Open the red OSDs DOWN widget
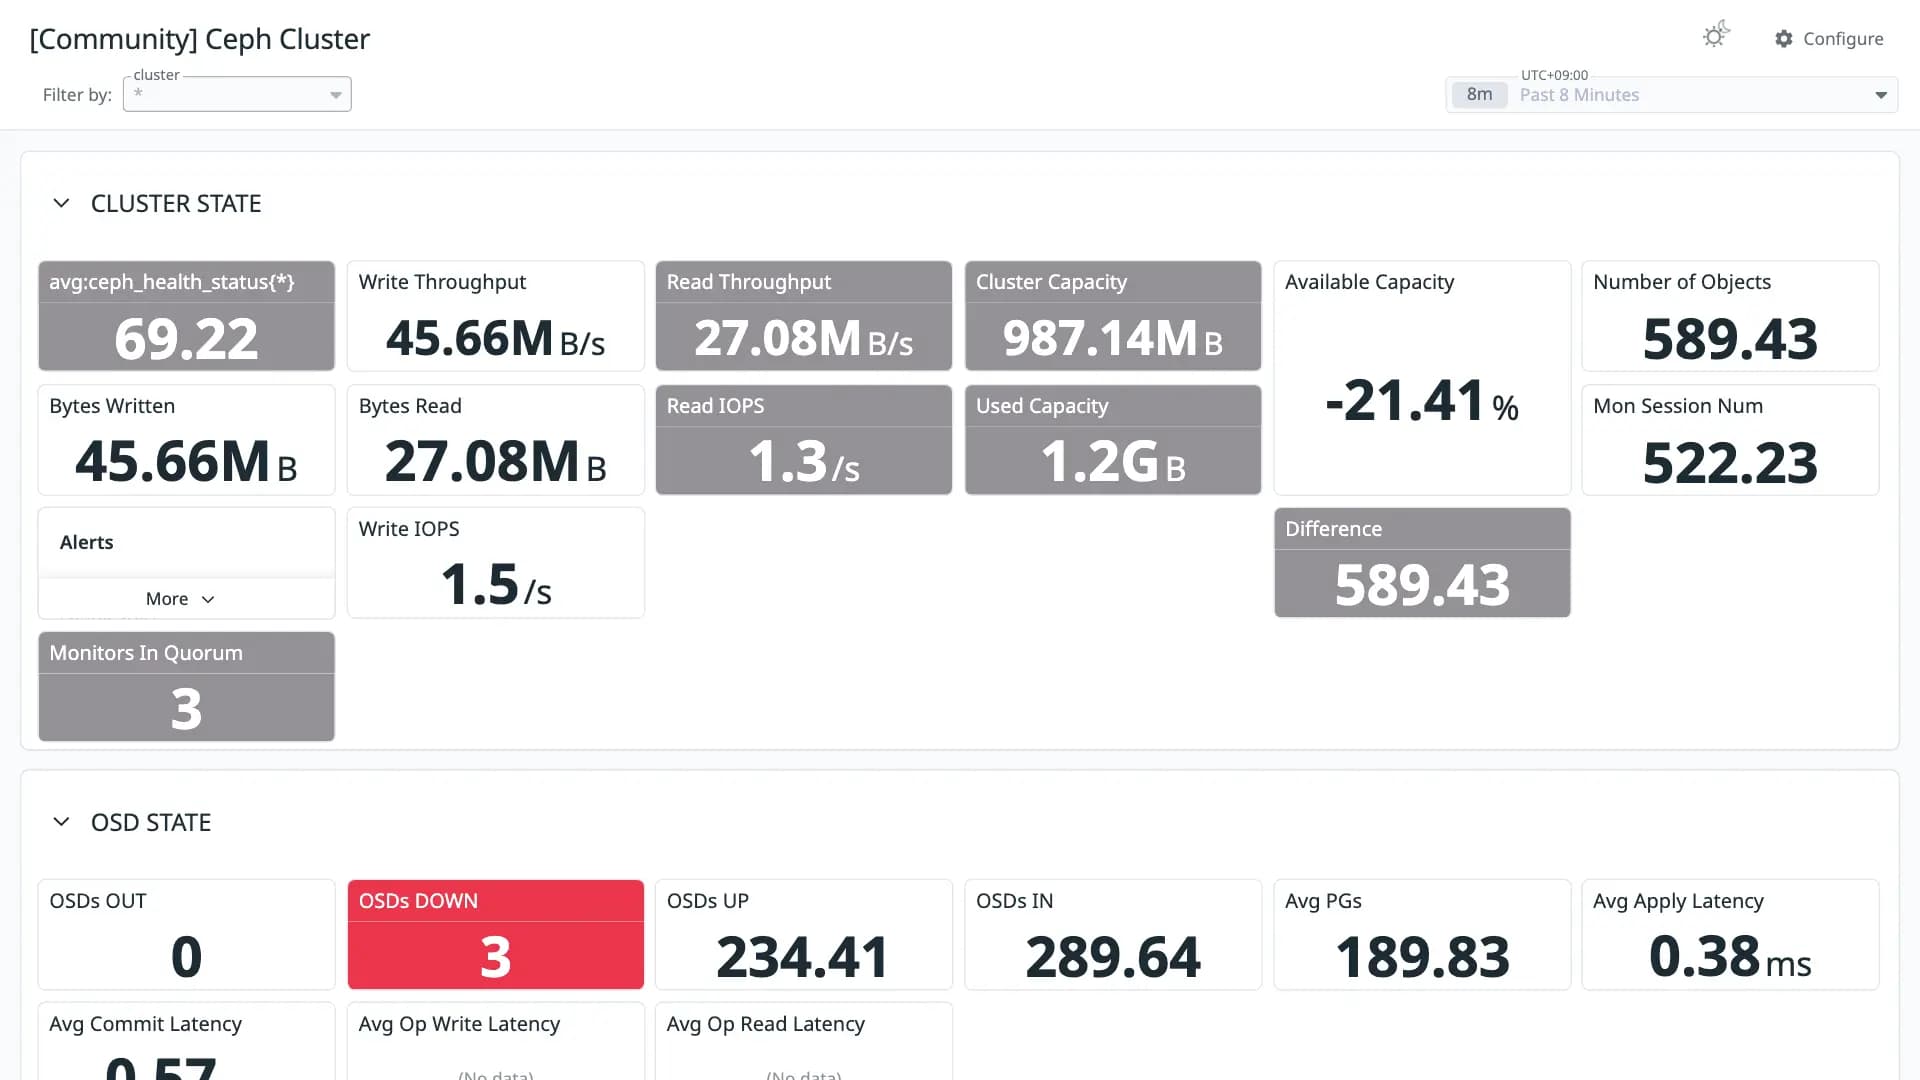1920x1080 pixels. pyautogui.click(x=496, y=935)
